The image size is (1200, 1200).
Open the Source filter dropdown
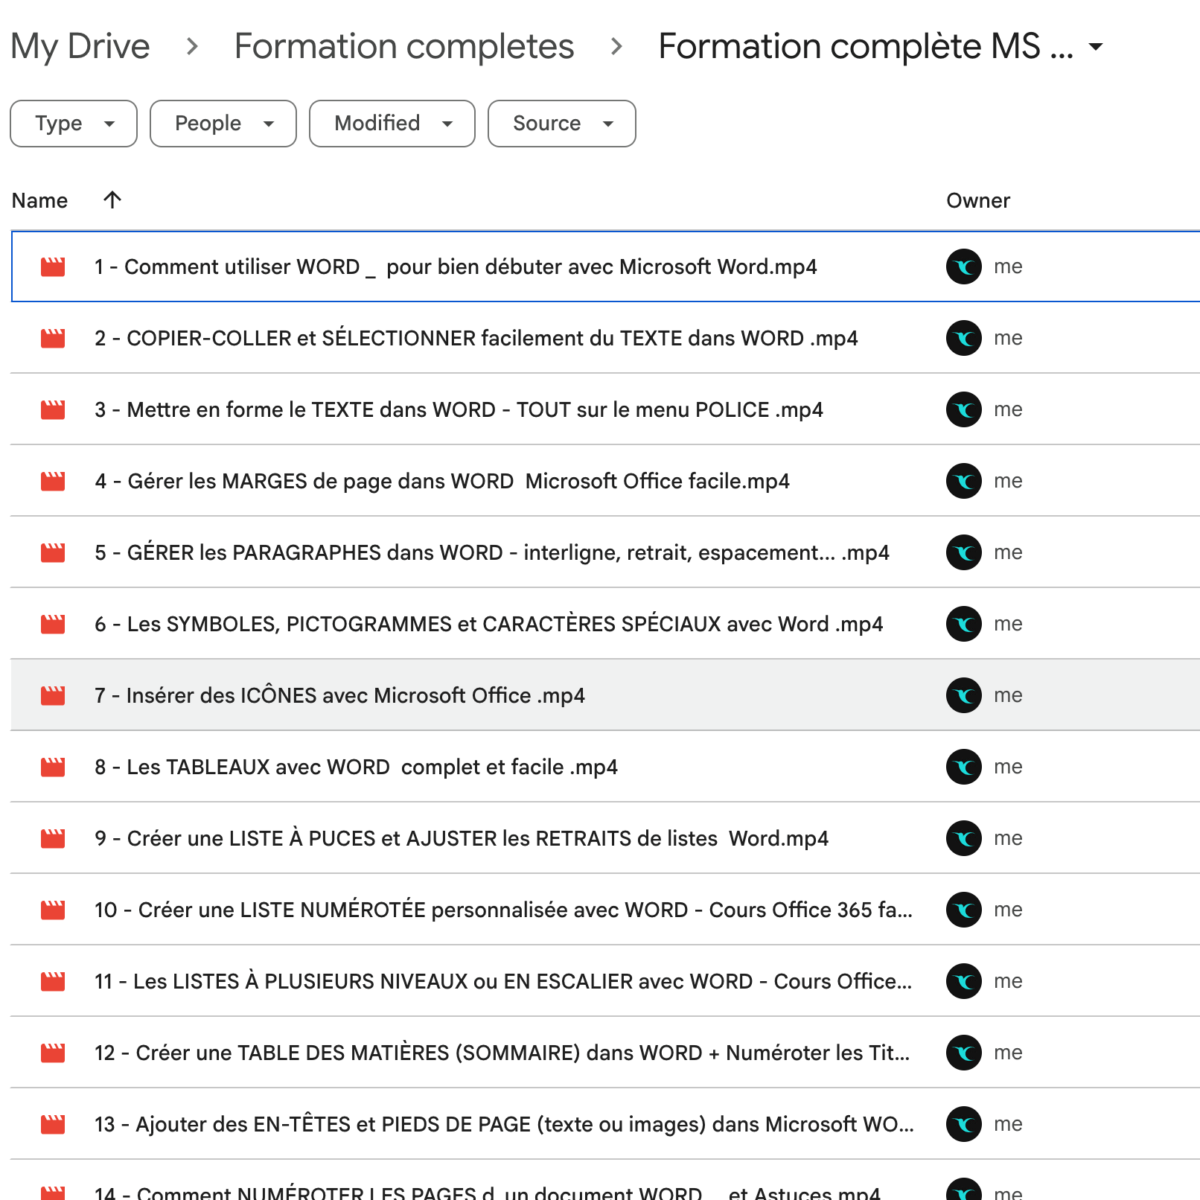coord(562,123)
